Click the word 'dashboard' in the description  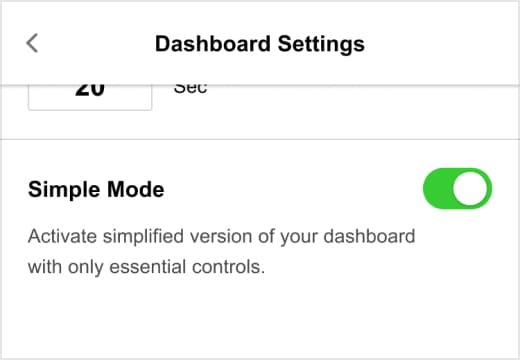(x=369, y=236)
